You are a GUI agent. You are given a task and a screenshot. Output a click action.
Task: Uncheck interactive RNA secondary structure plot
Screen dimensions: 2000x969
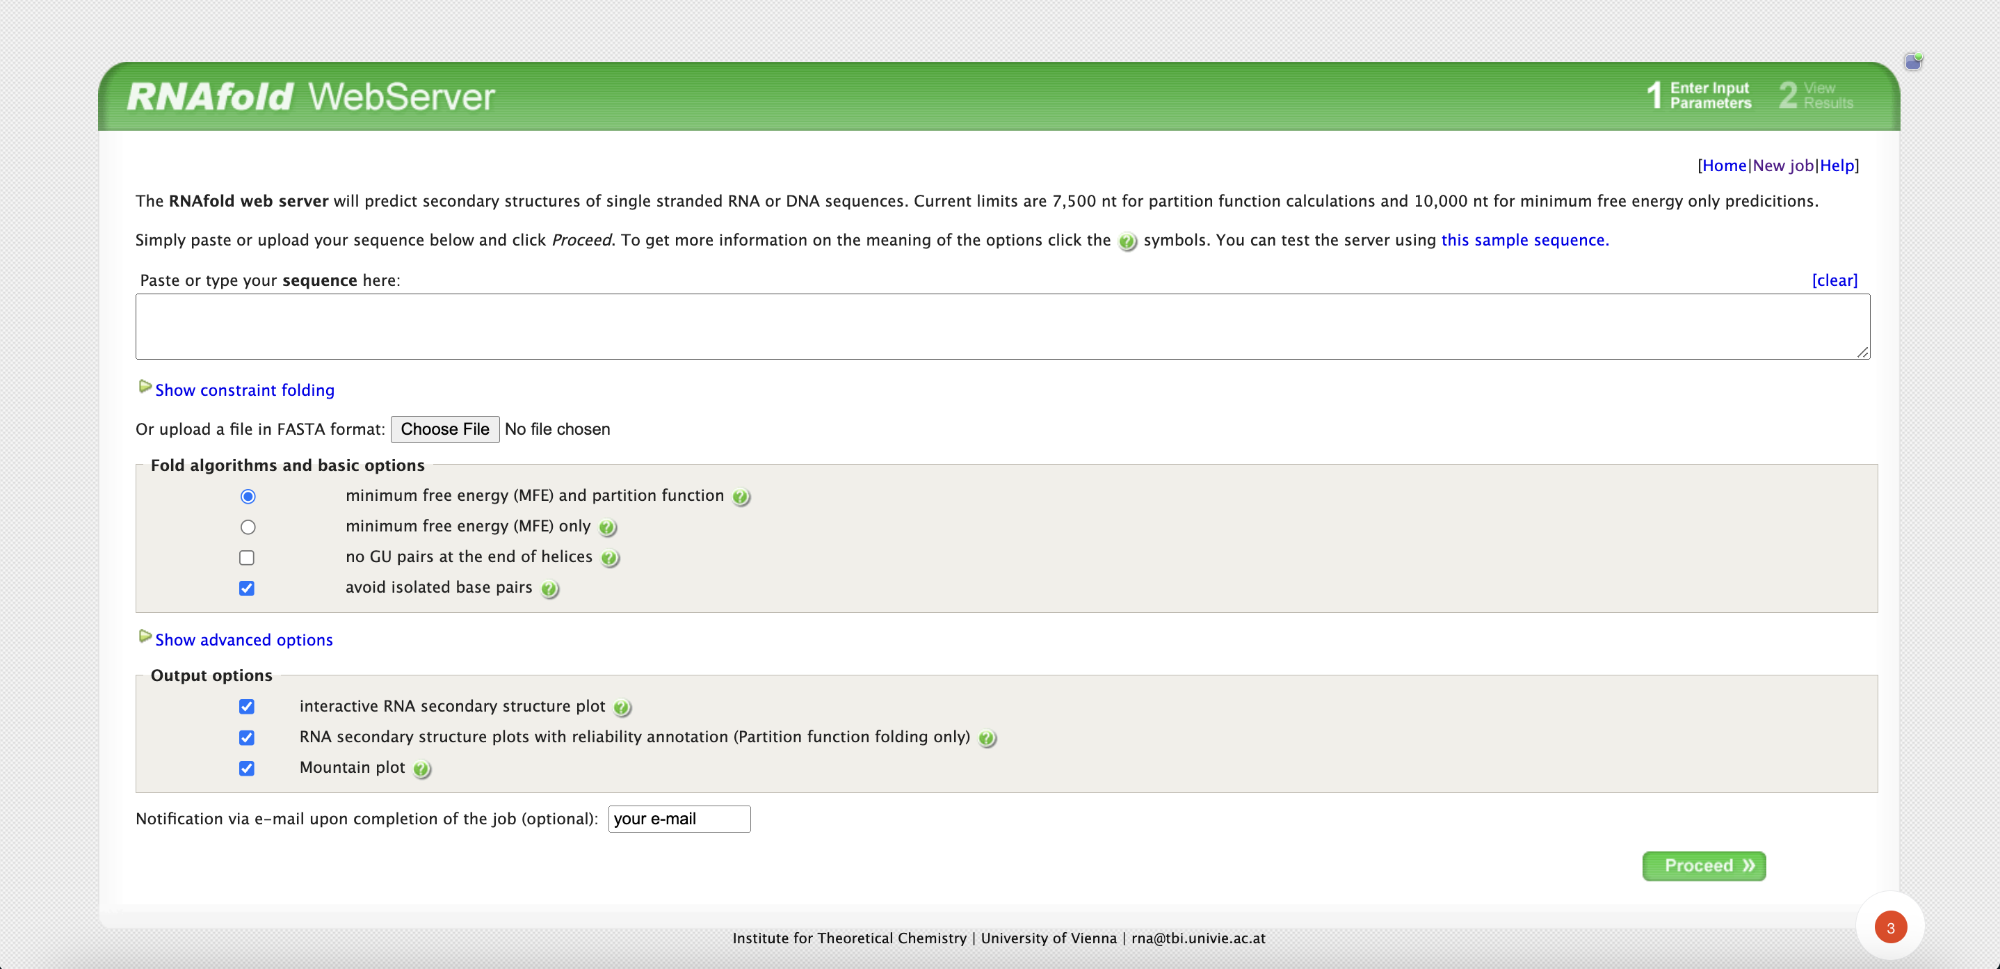[247, 707]
